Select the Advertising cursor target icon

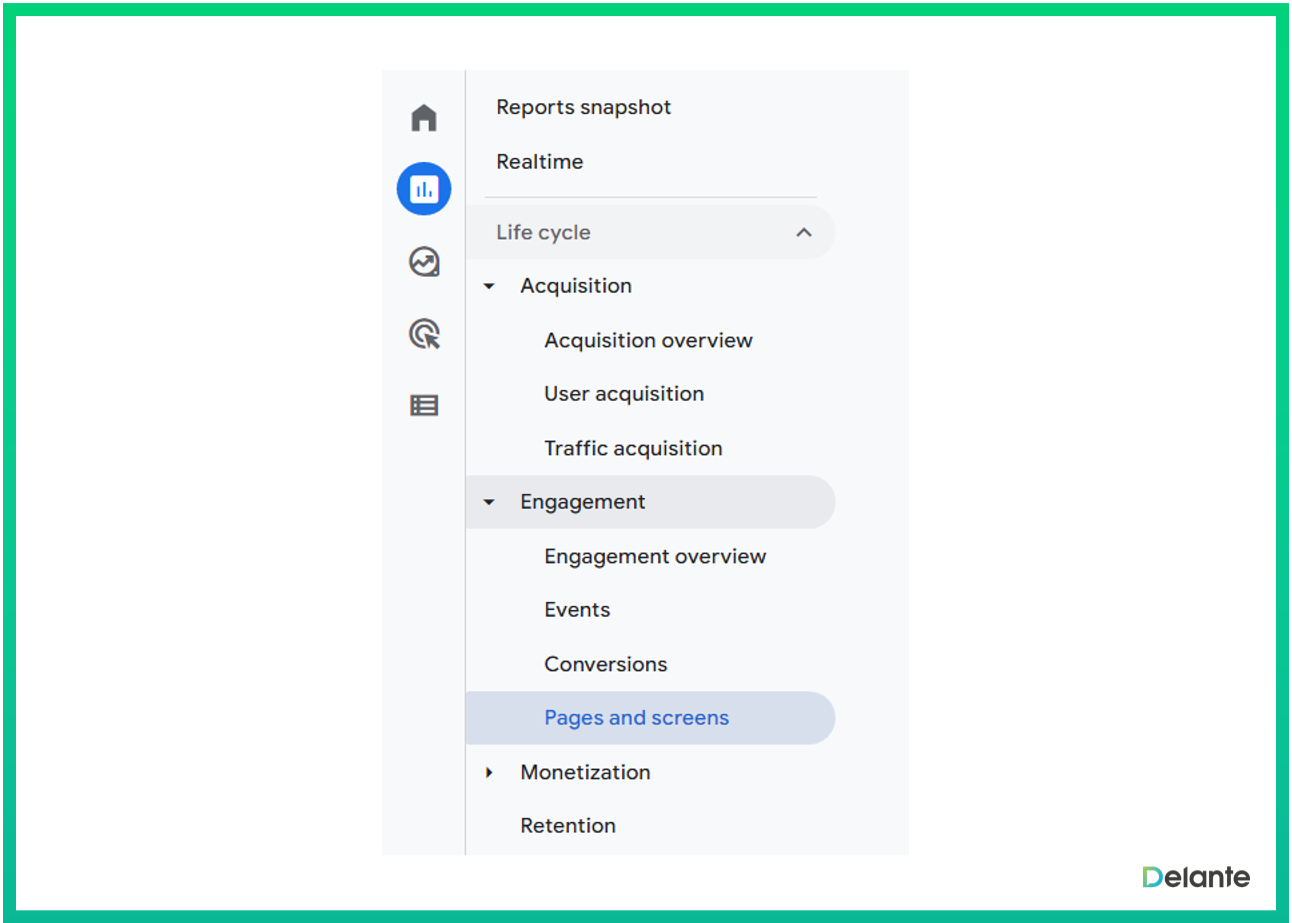click(424, 334)
